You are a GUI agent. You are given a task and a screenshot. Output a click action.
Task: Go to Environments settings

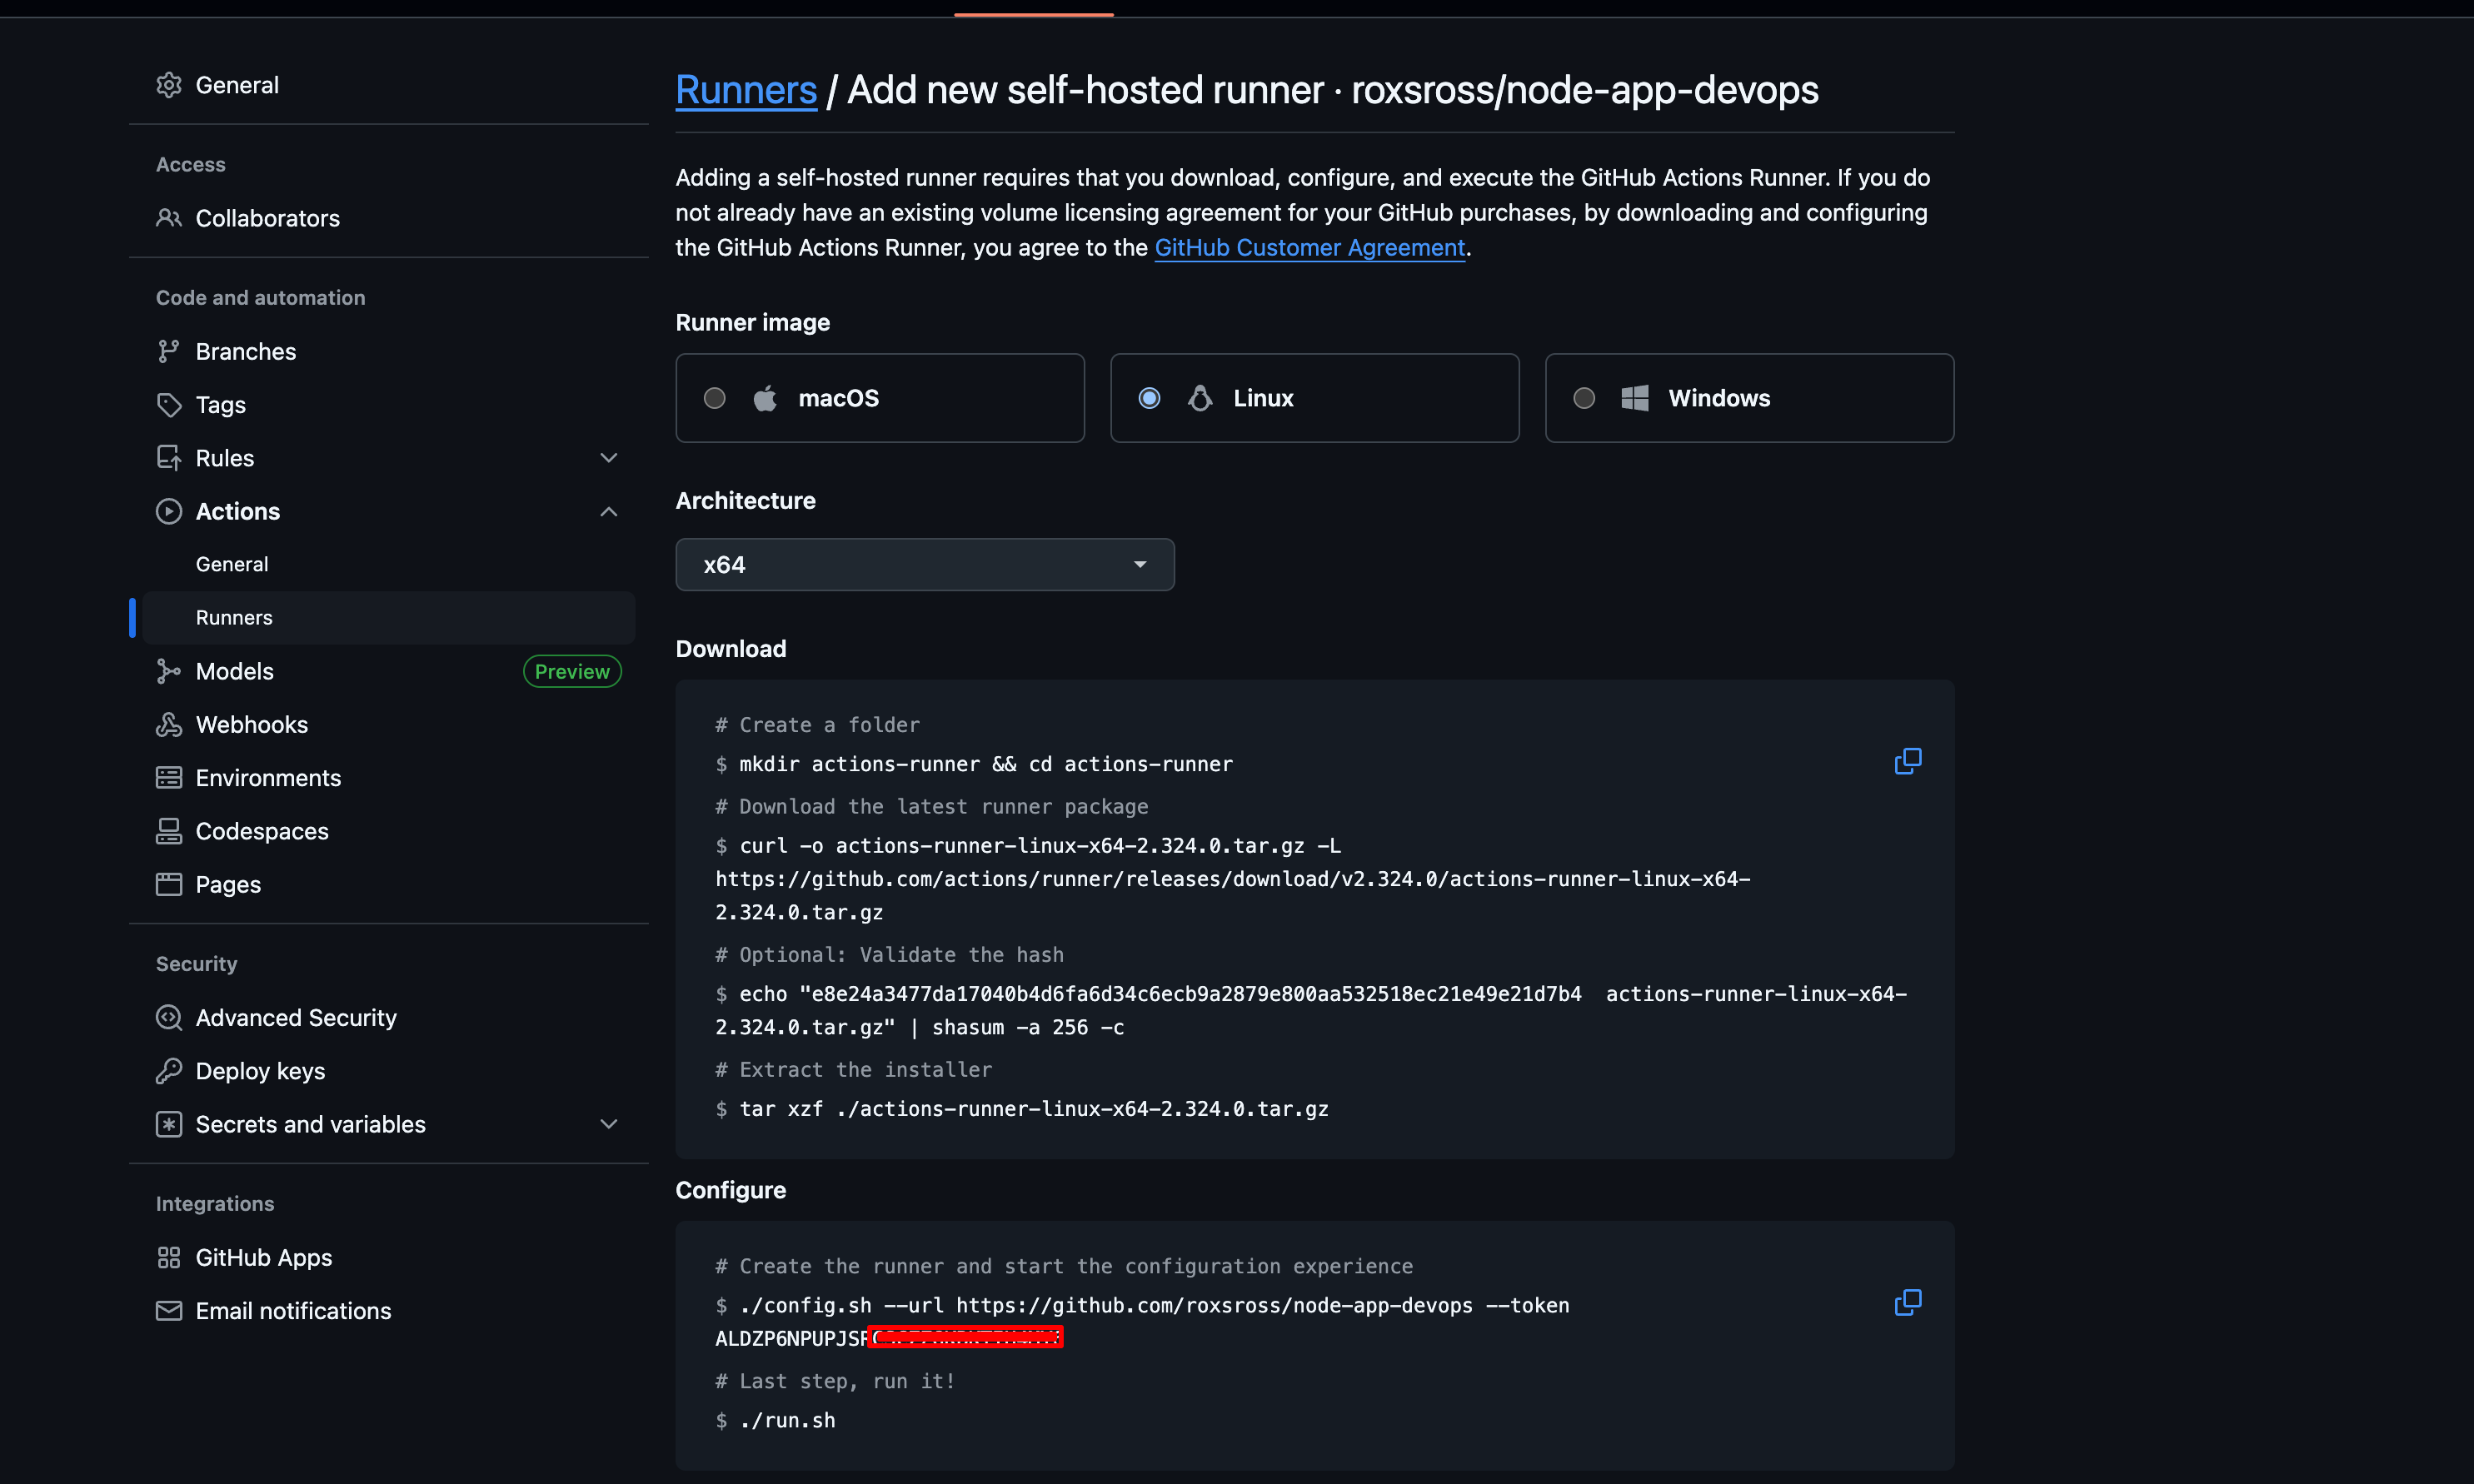[x=388, y=778]
